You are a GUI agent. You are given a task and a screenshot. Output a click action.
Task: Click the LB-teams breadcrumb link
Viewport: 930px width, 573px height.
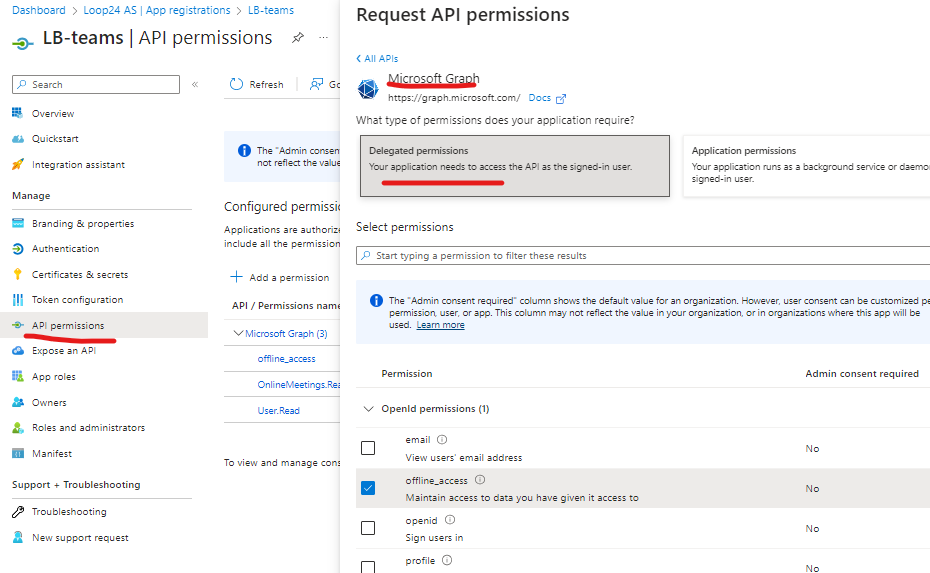(270, 10)
